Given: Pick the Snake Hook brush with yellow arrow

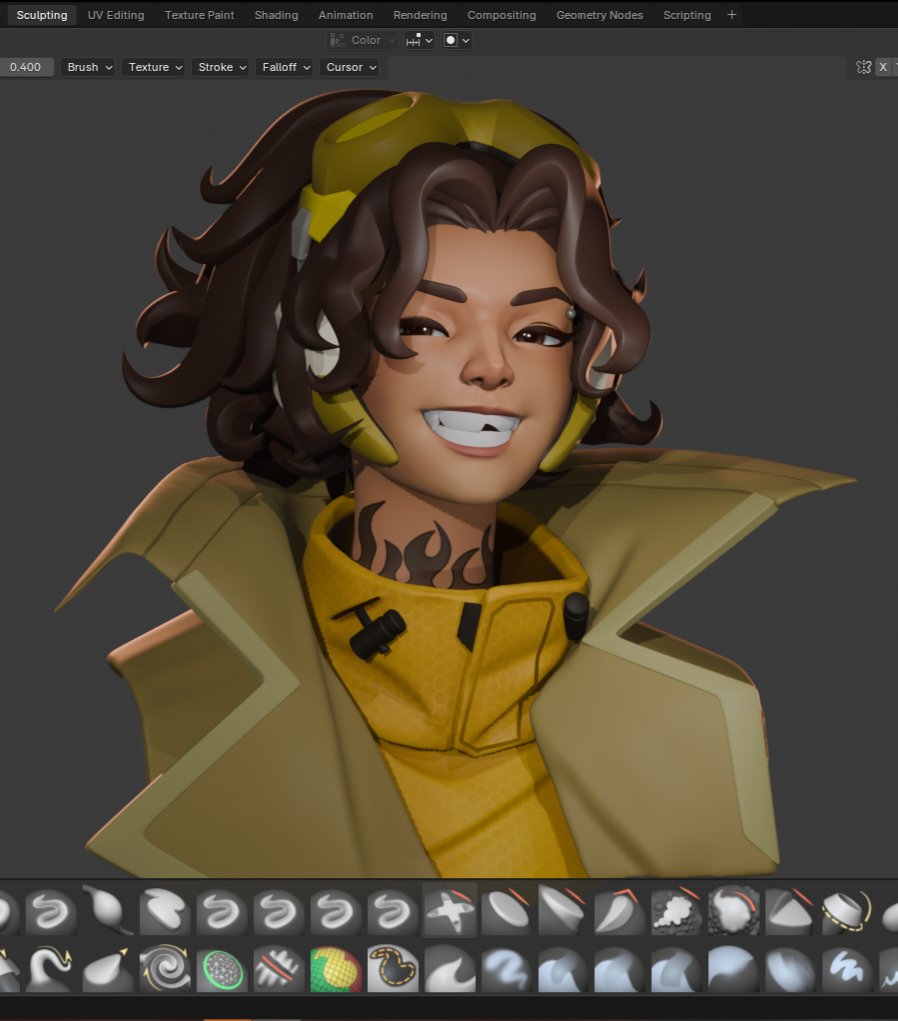Looking at the screenshot, I should pyautogui.click(x=51, y=968).
